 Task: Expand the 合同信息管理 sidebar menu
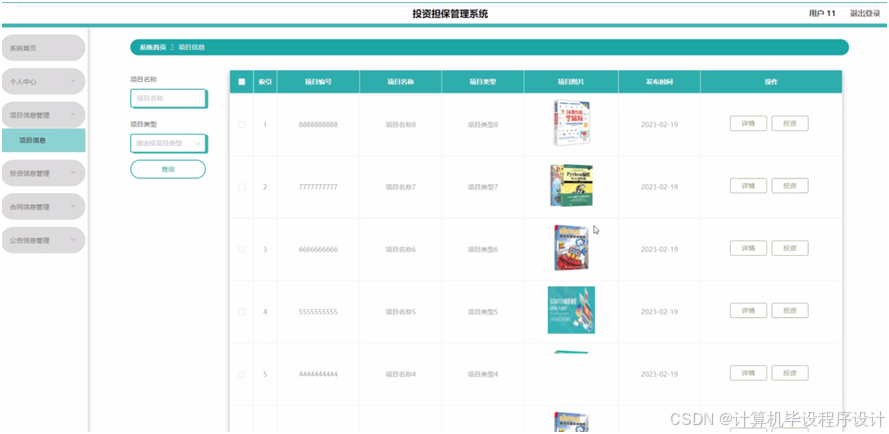click(x=44, y=207)
